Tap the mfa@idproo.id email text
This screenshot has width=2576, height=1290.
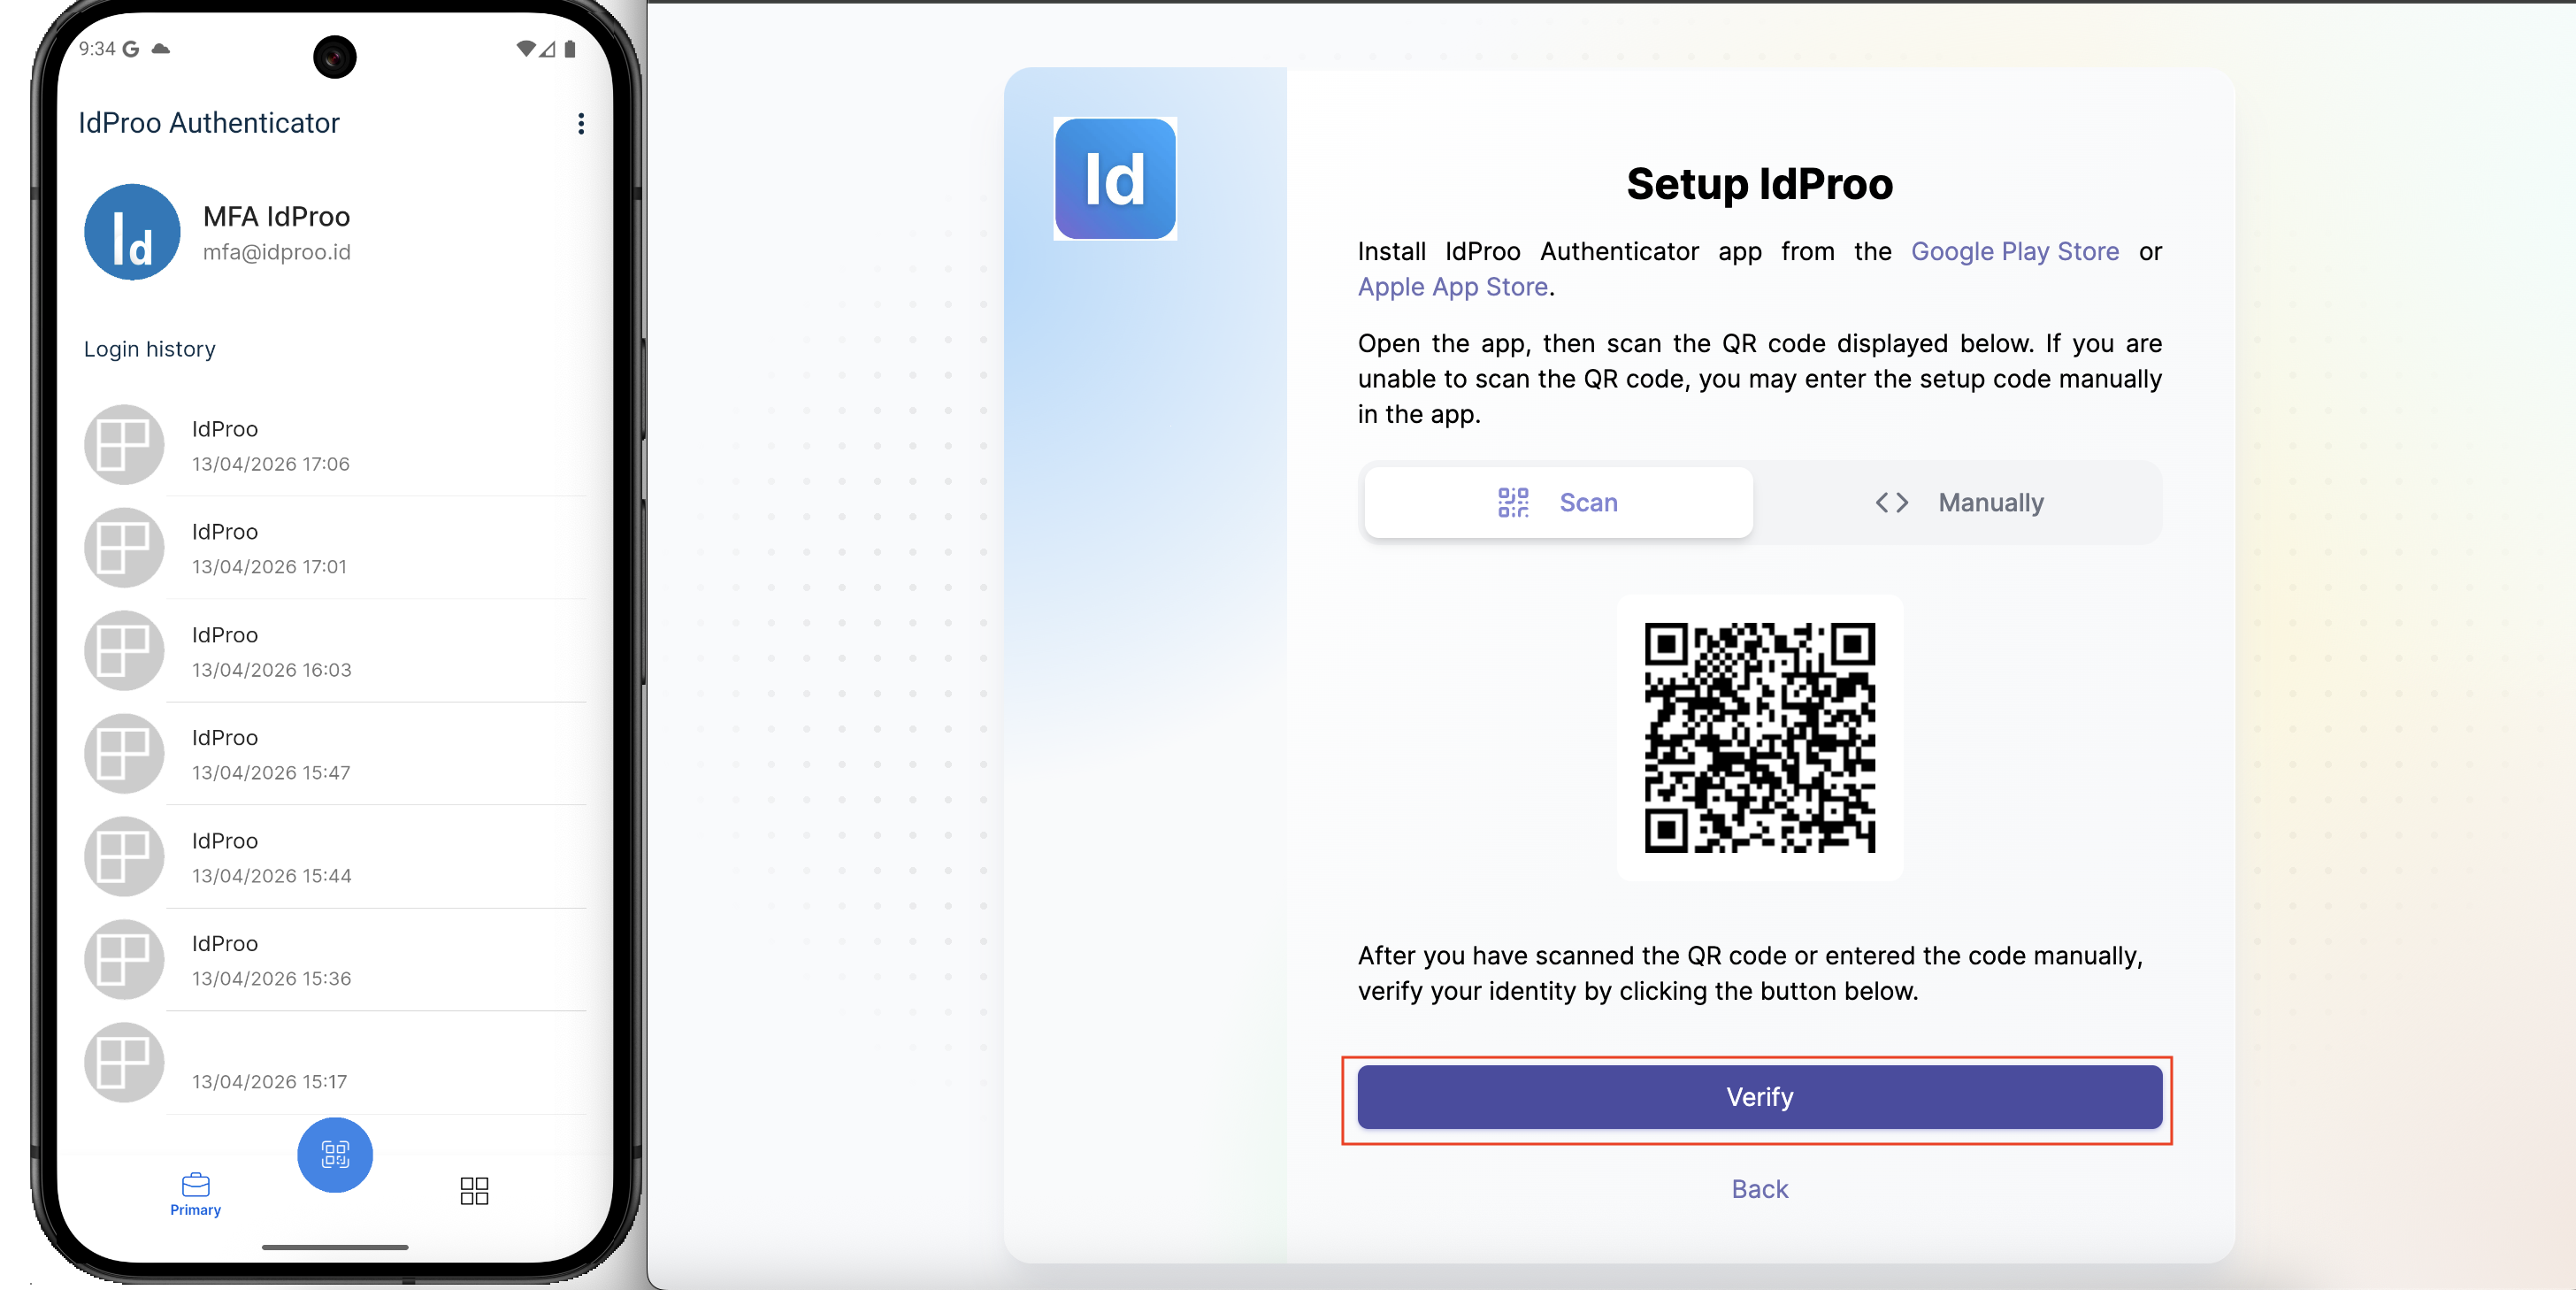click(277, 252)
